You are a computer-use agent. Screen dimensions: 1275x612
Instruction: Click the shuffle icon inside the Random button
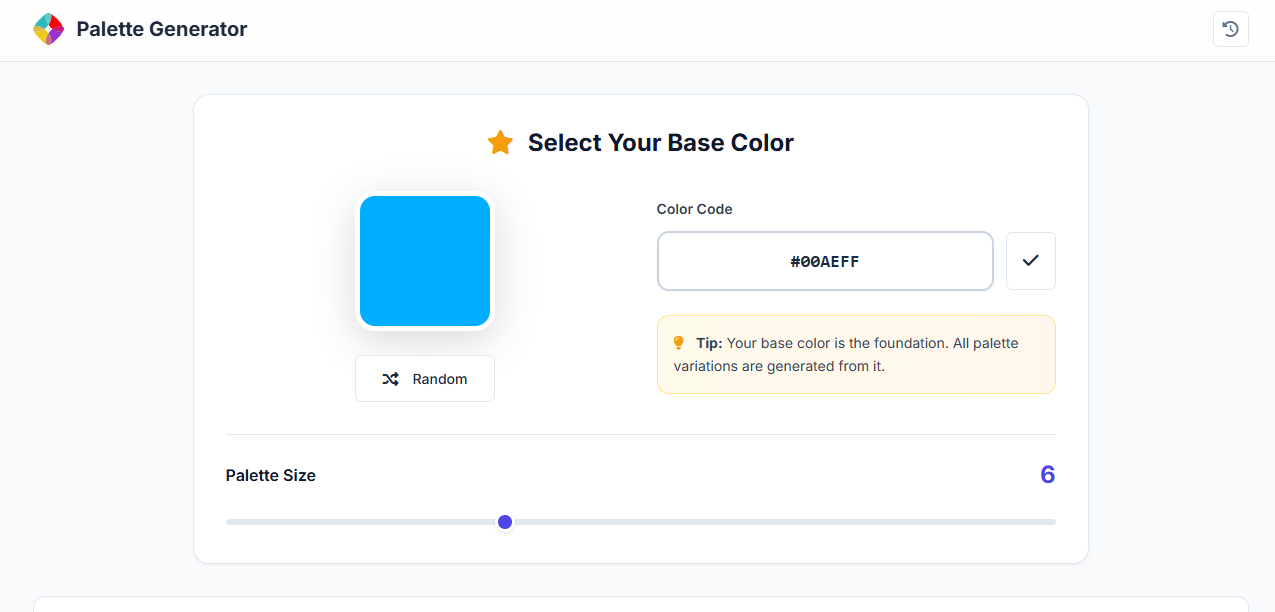(391, 378)
